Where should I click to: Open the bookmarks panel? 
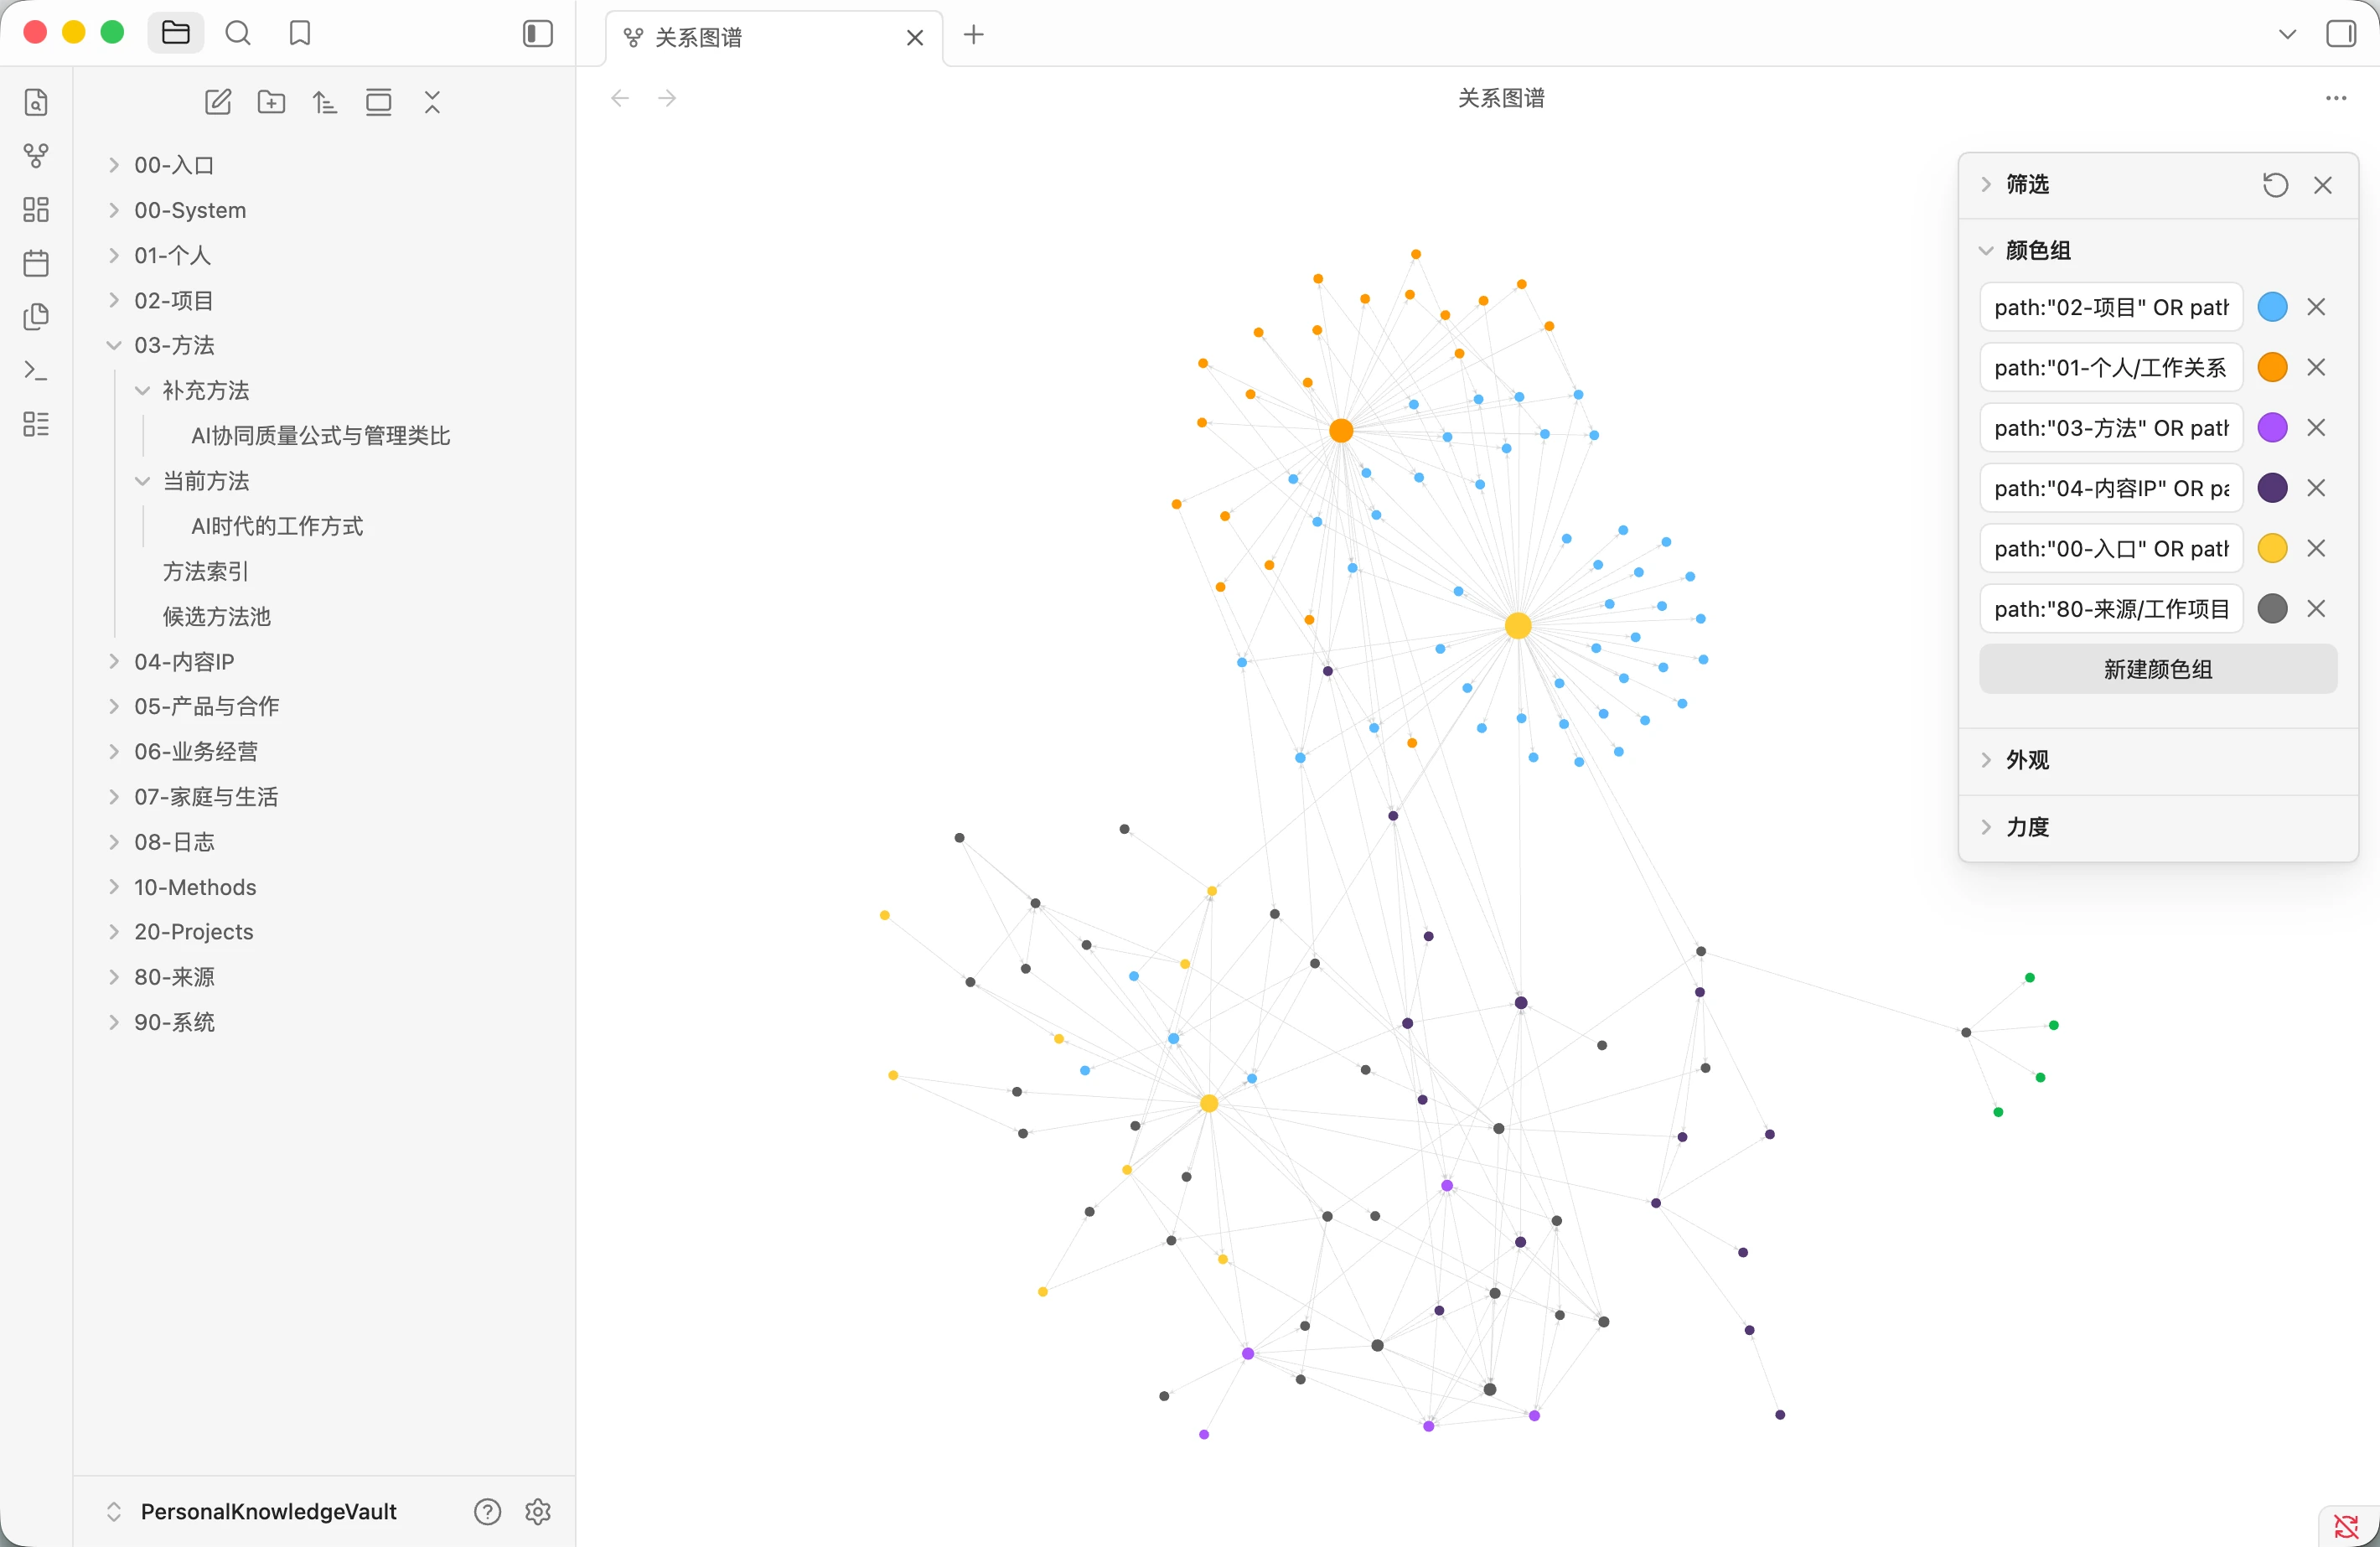tap(300, 33)
